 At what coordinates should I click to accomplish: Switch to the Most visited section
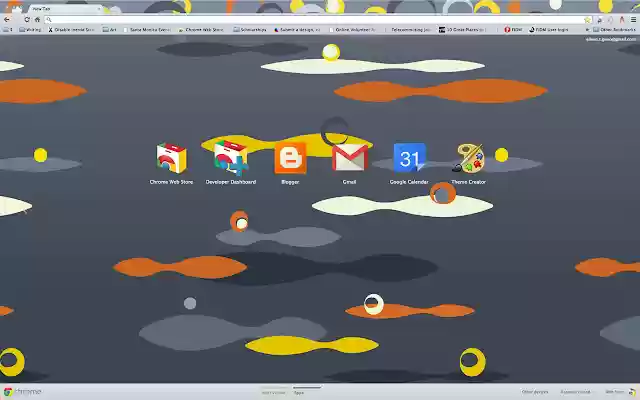coord(273,392)
